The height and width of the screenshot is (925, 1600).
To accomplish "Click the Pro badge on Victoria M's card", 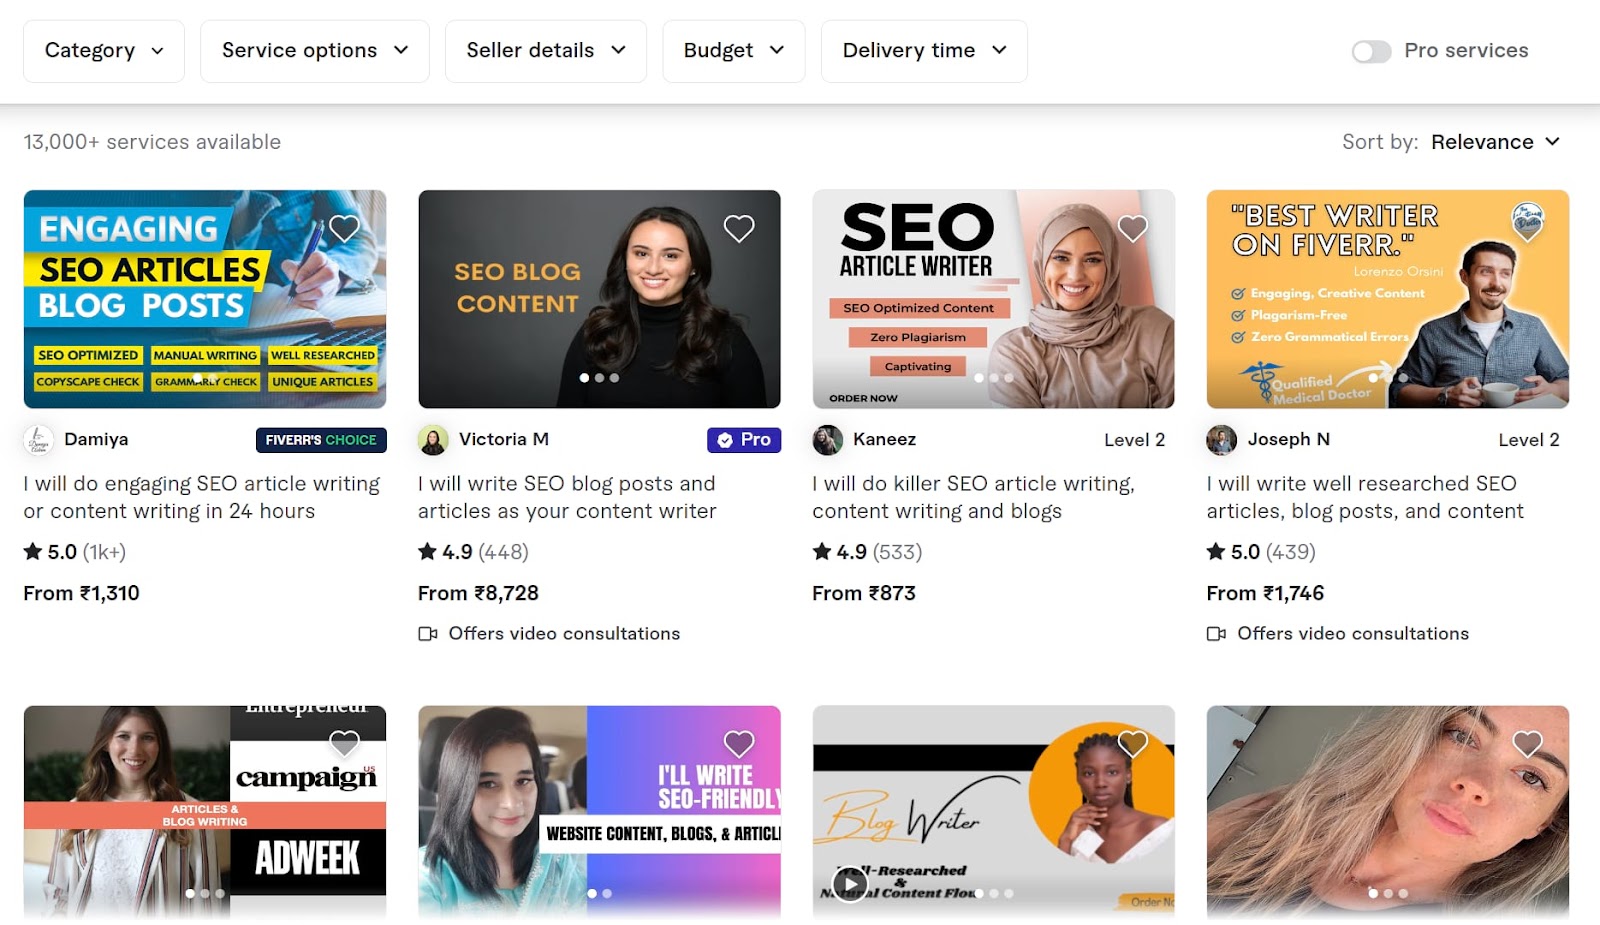I will pos(744,439).
